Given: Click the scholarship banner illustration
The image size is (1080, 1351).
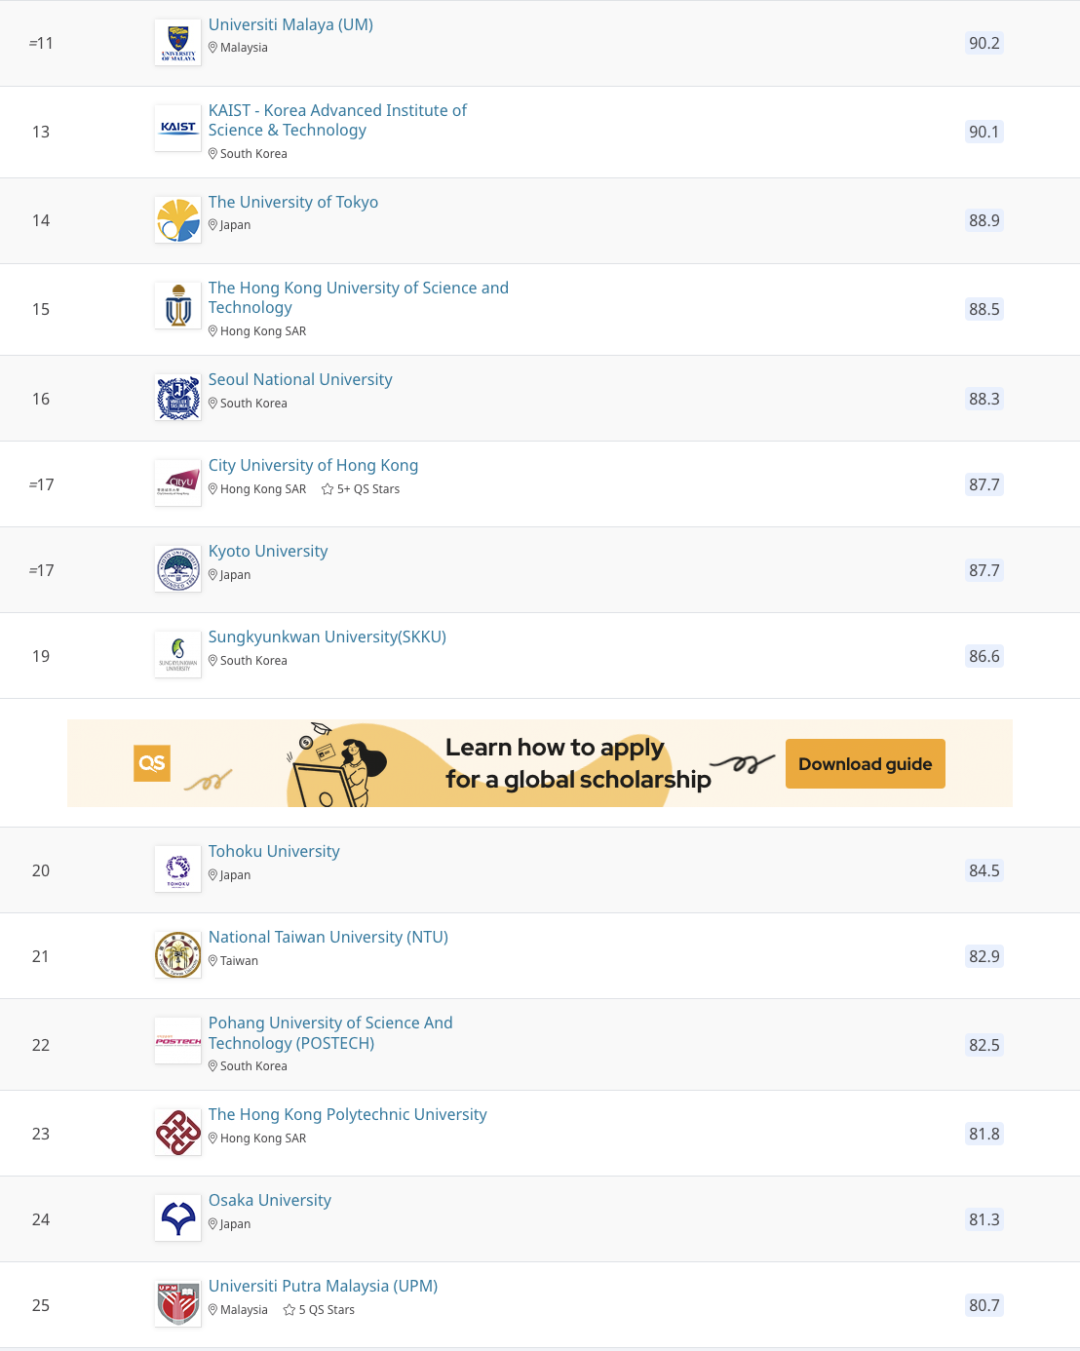Looking at the screenshot, I should pos(338,764).
